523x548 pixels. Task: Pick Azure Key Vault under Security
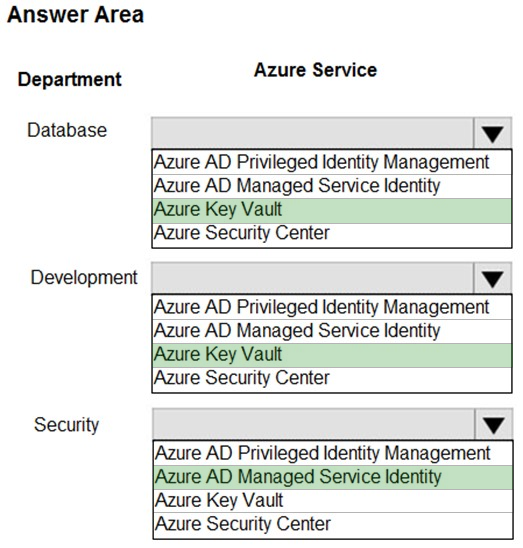[333, 501]
